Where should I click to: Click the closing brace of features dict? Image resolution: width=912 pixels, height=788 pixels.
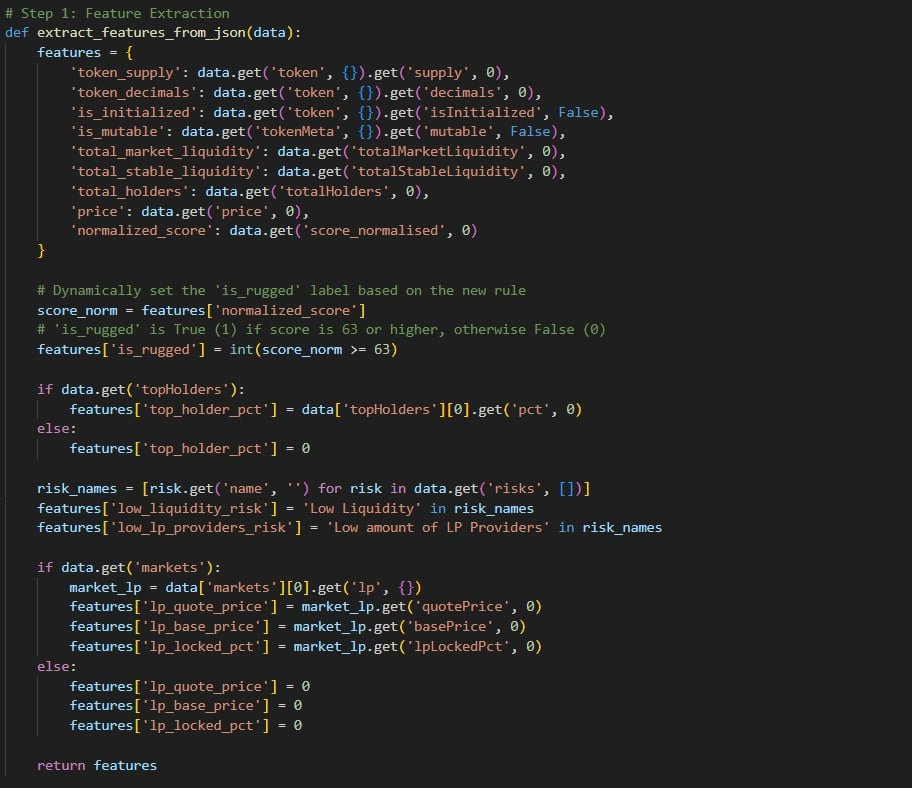41,251
